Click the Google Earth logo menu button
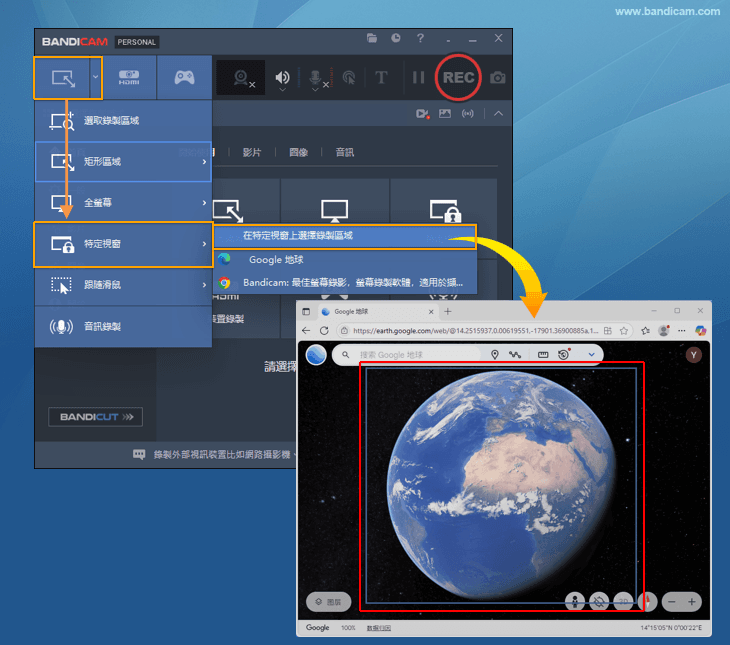The image size is (730, 645). (316, 355)
